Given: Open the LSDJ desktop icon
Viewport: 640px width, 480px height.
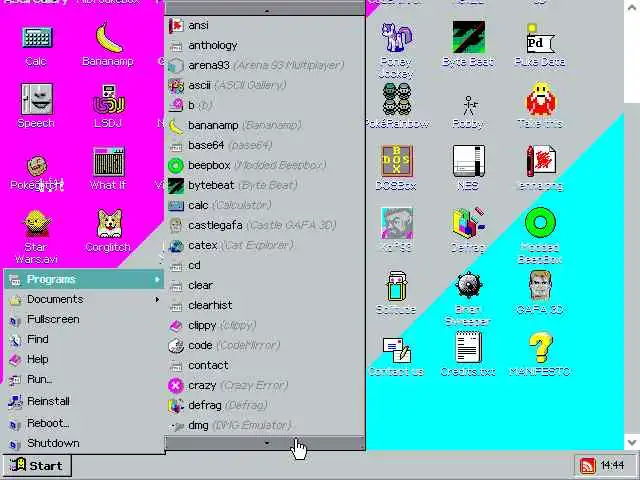Looking at the screenshot, I should [x=108, y=106].
